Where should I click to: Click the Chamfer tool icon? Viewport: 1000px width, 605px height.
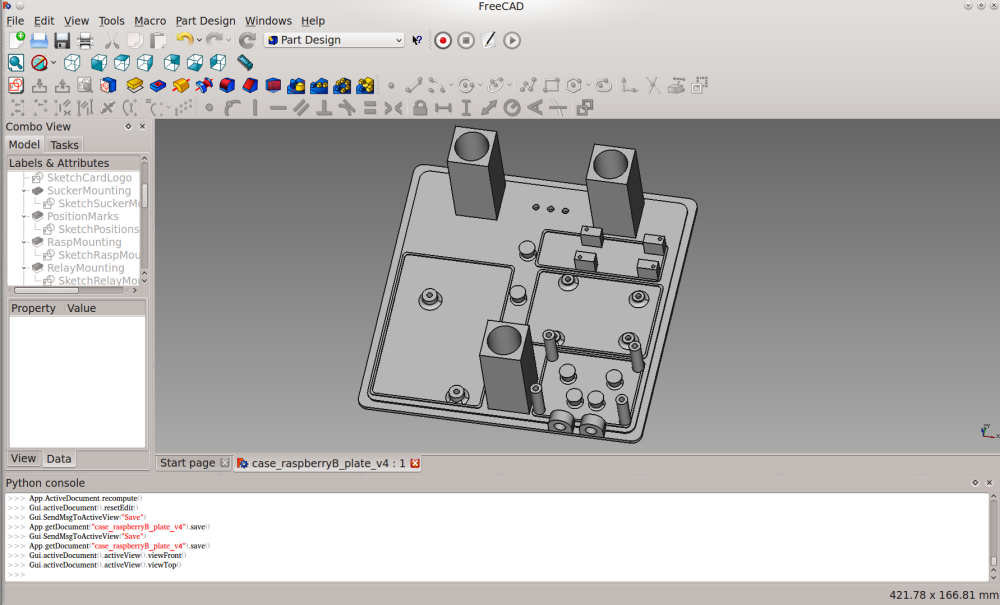[250, 85]
